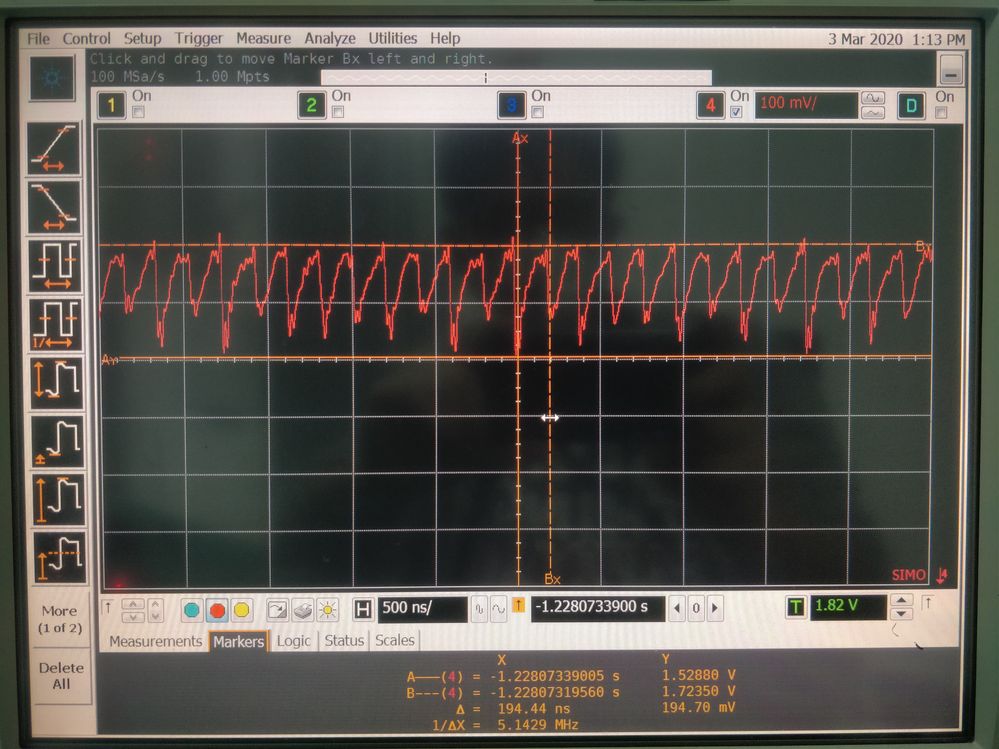
Task: Click the red Stop acquisition button
Action: click(217, 610)
